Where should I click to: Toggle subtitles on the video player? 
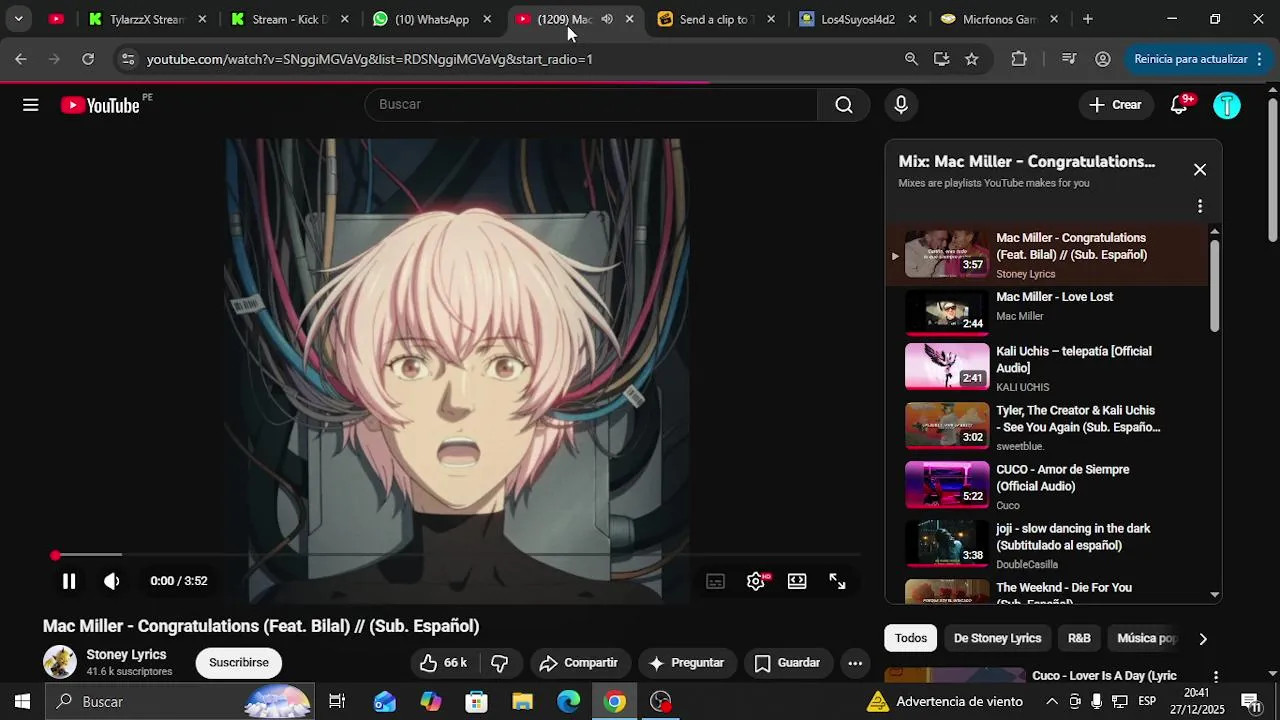tap(715, 581)
